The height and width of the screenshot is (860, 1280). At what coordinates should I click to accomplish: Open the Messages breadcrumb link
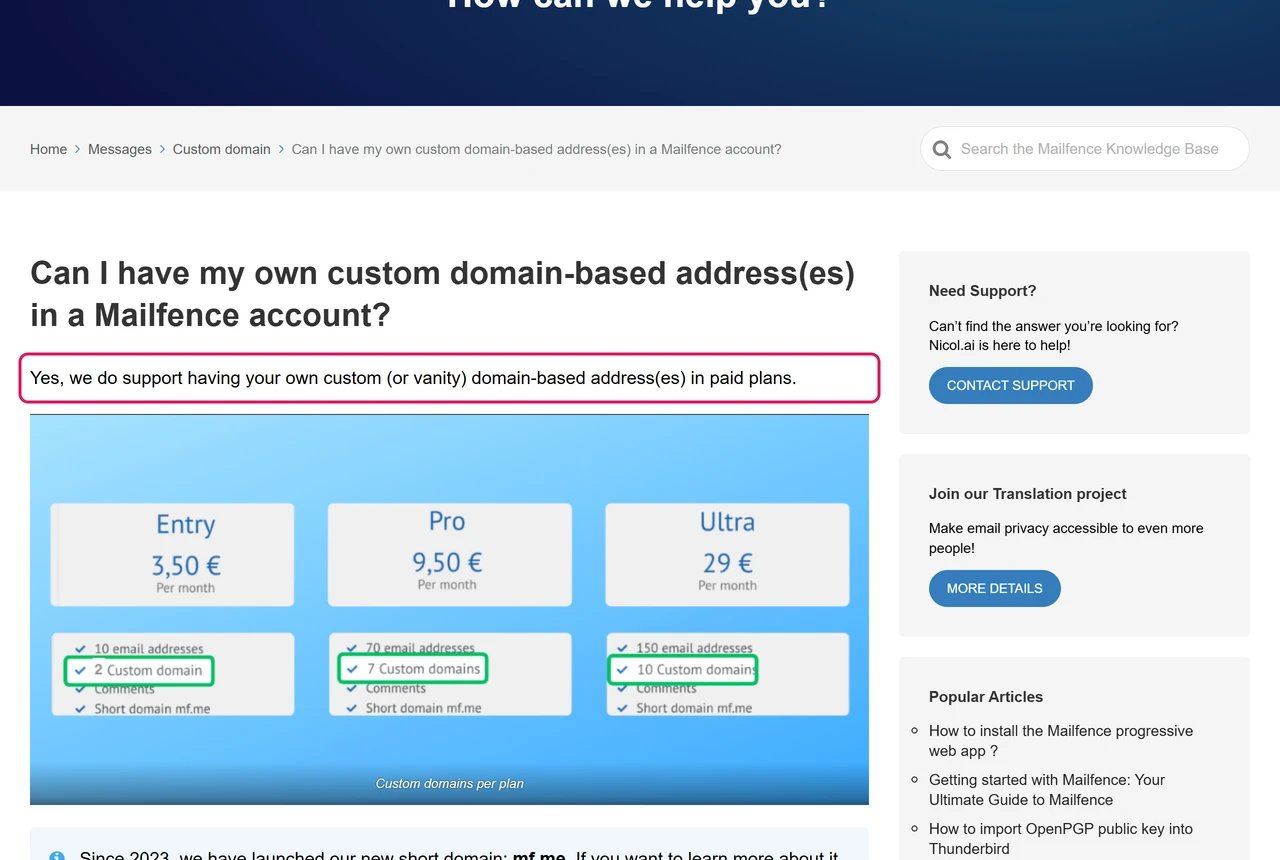point(120,149)
